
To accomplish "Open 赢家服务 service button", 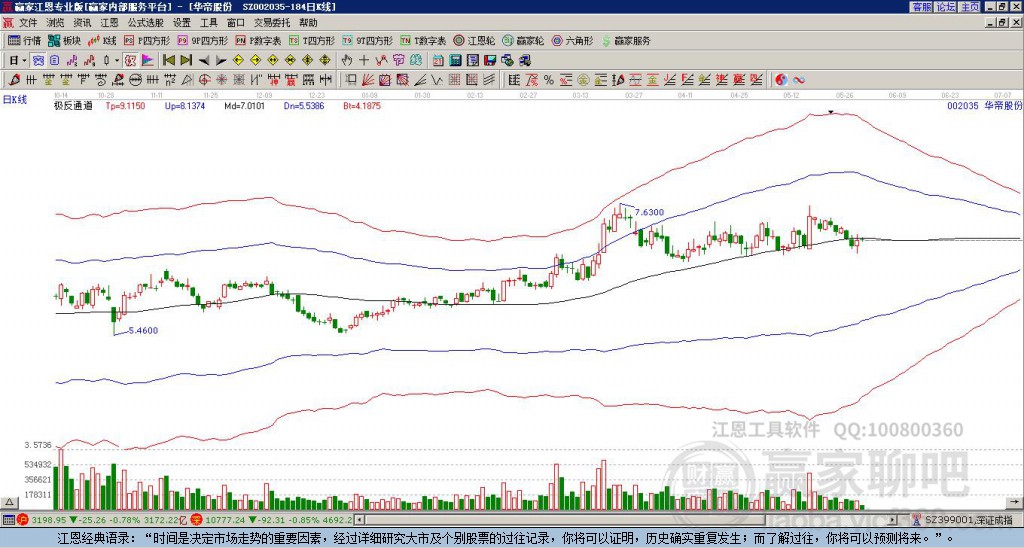I will coord(626,40).
